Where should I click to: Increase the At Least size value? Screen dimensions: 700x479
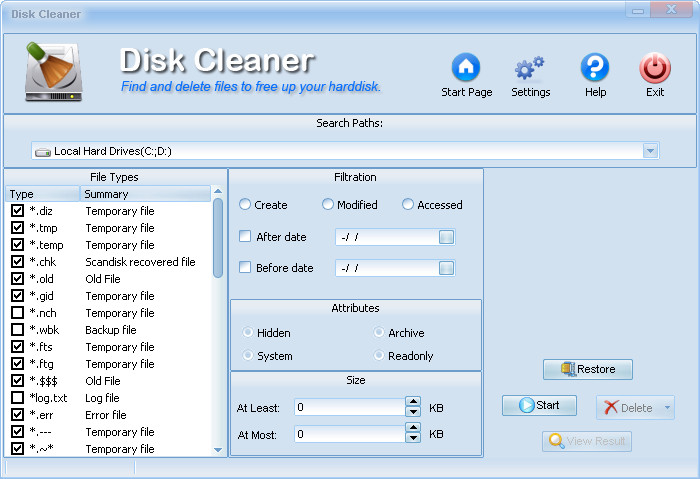tap(413, 402)
